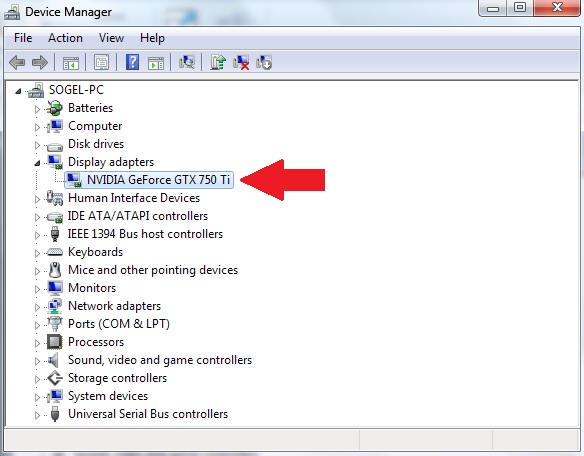The width and height of the screenshot is (584, 456).
Task: Click the blue Help question-mark icon
Action: click(x=133, y=62)
